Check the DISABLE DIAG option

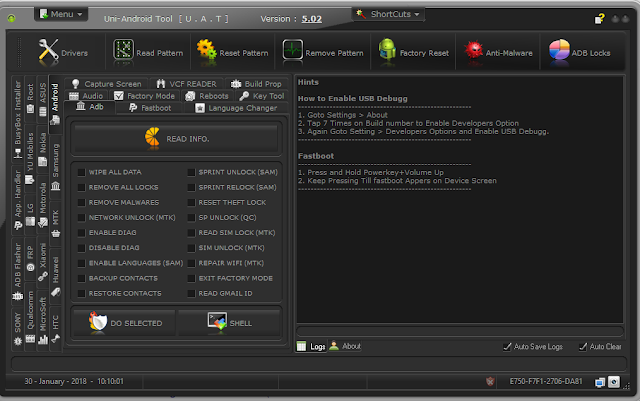pyautogui.click(x=82, y=248)
